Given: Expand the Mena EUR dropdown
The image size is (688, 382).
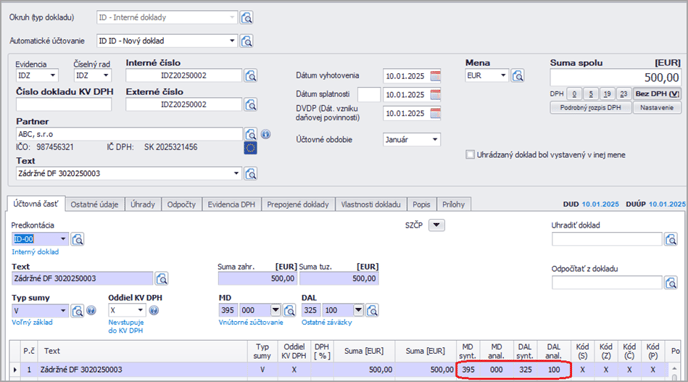Looking at the screenshot, I should [503, 75].
